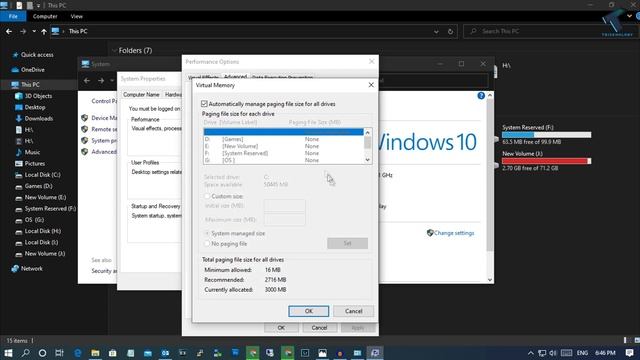Open Action Center notifications icon
The width and height of the screenshot is (640, 360).
[x=629, y=353]
